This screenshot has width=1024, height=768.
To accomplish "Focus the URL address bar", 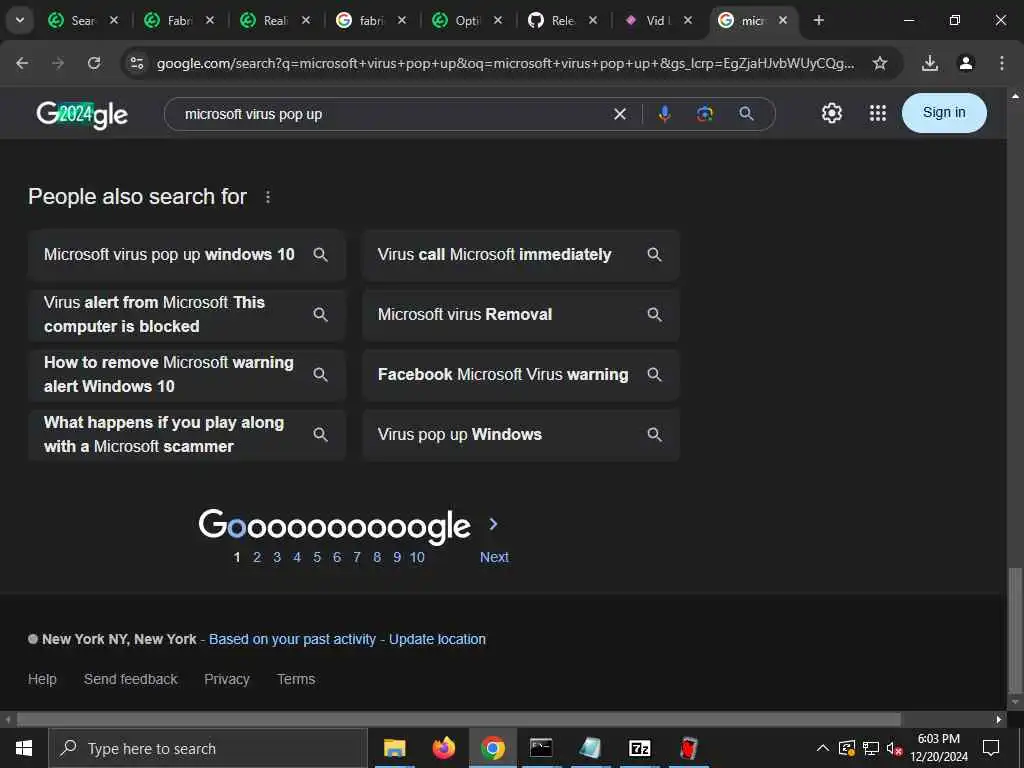I will (505, 63).
